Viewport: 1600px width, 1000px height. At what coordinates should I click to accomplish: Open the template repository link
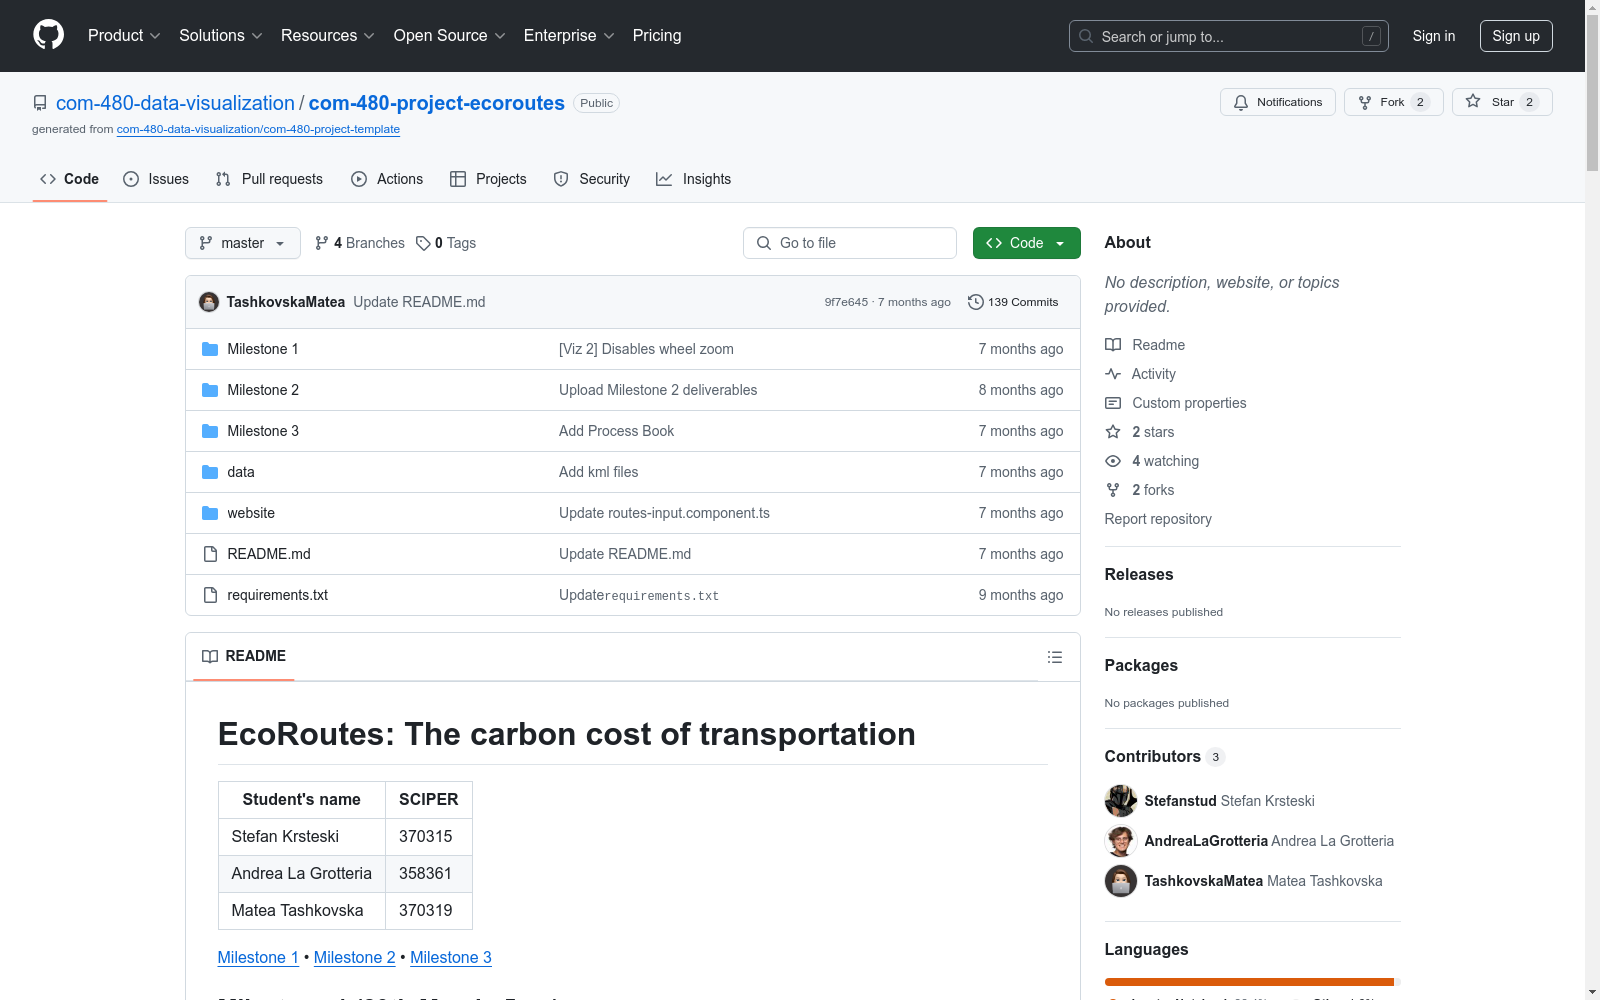[258, 129]
